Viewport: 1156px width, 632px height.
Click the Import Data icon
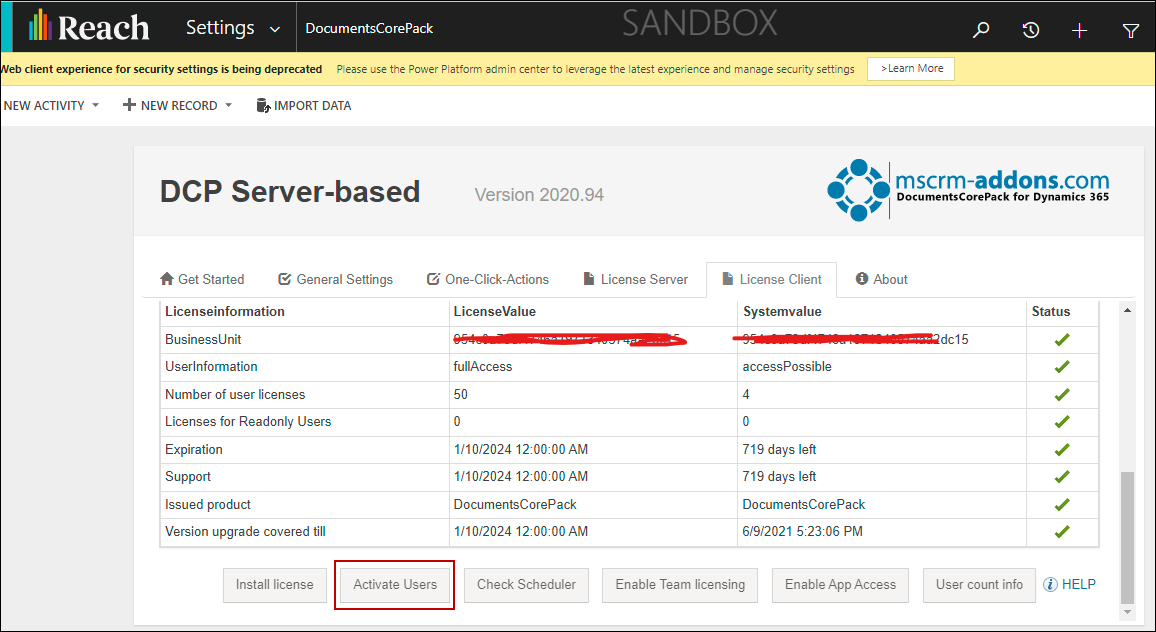click(x=263, y=106)
